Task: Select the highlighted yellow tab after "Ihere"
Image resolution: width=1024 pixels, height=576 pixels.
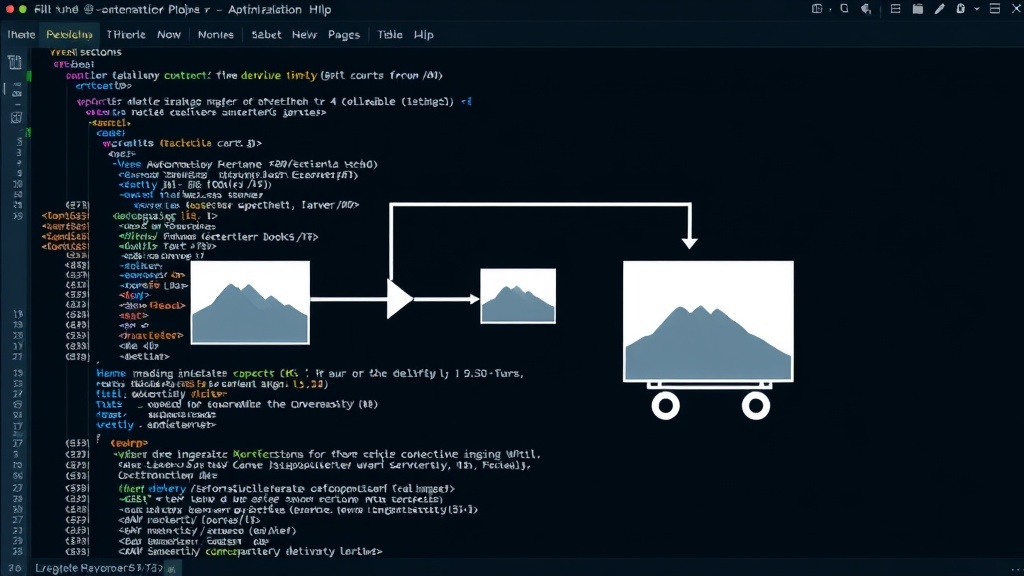Action: pos(69,35)
